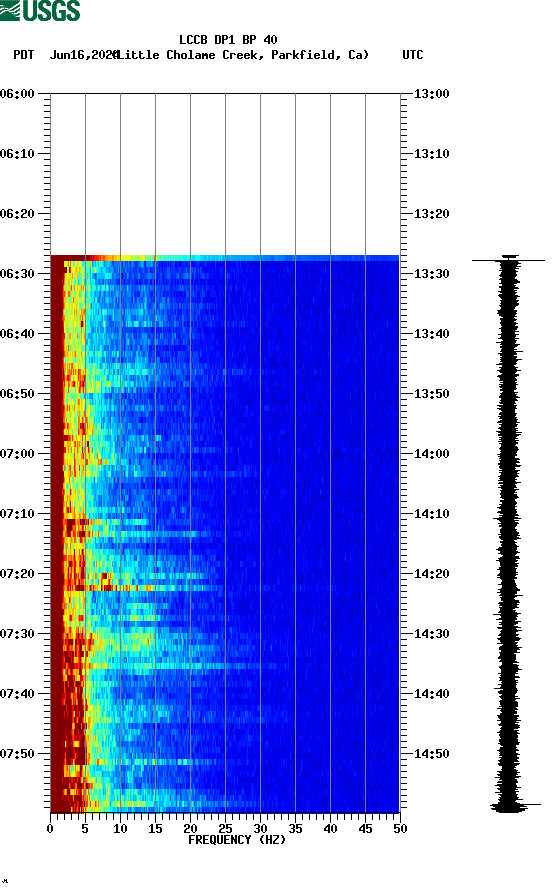Click the 07:00 PDT time label
This screenshot has height=892, width=552.
17,453
